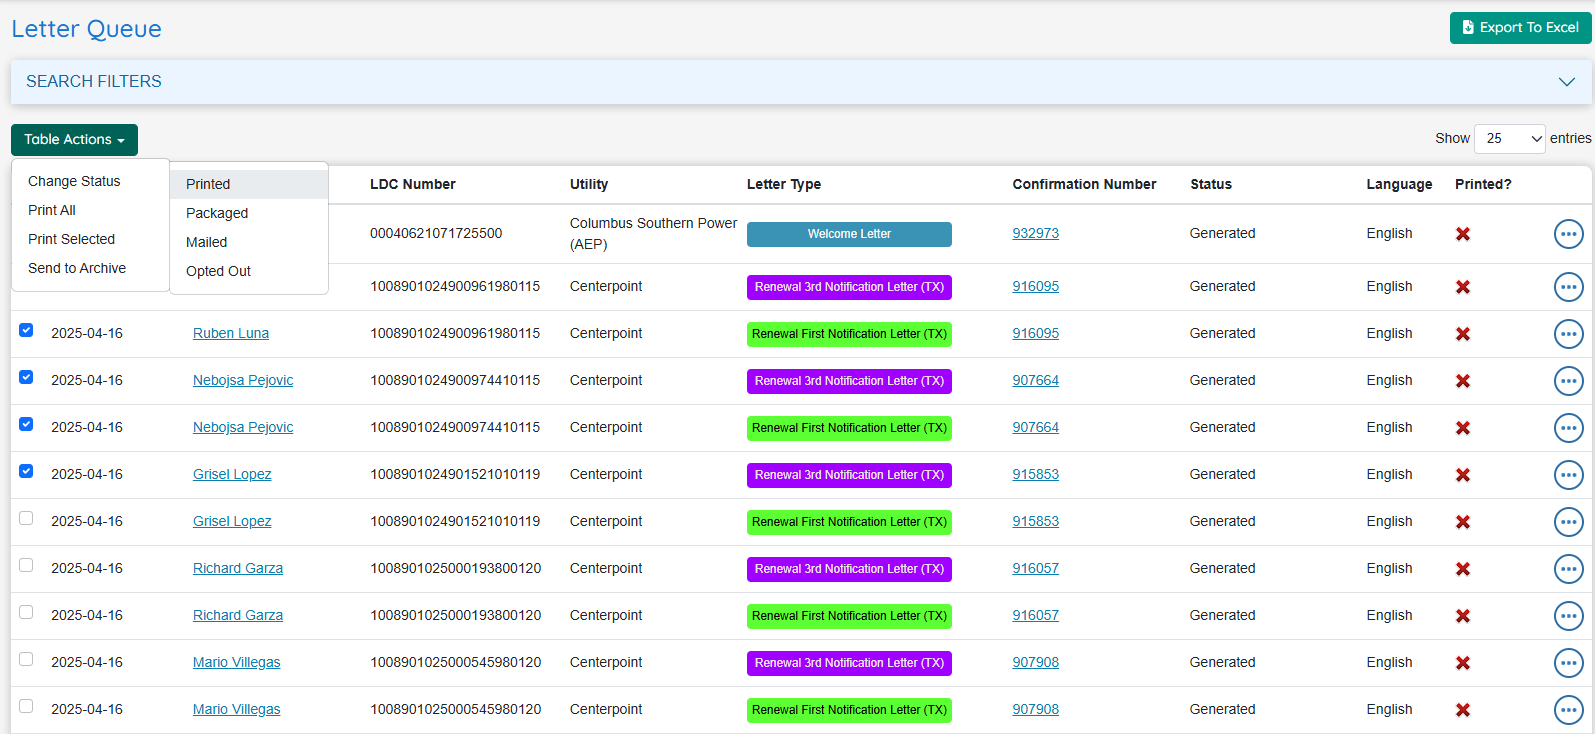Uncheck Ruben Luna First Notification row
Screen dimensions: 1595x734
click(26, 330)
